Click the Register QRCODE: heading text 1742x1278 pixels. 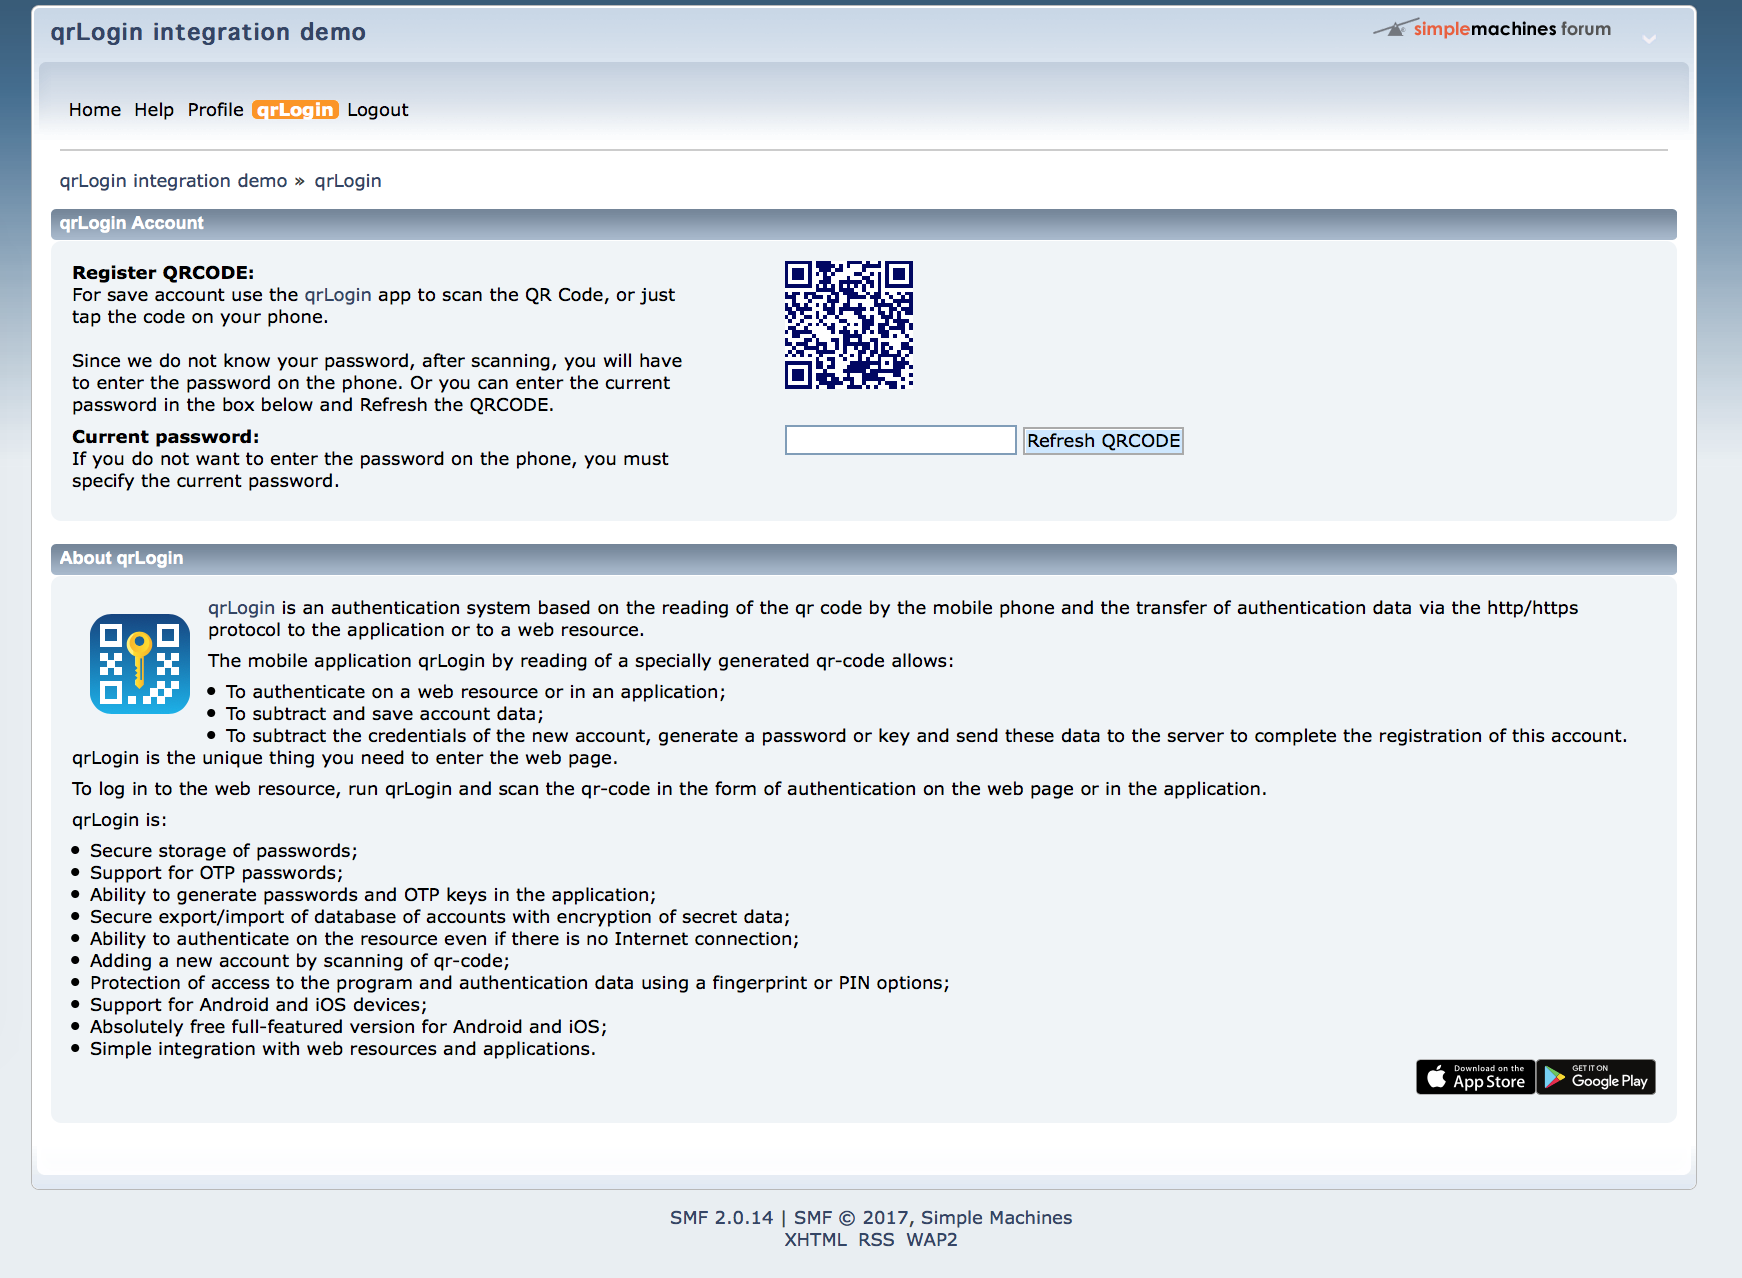pyautogui.click(x=163, y=273)
